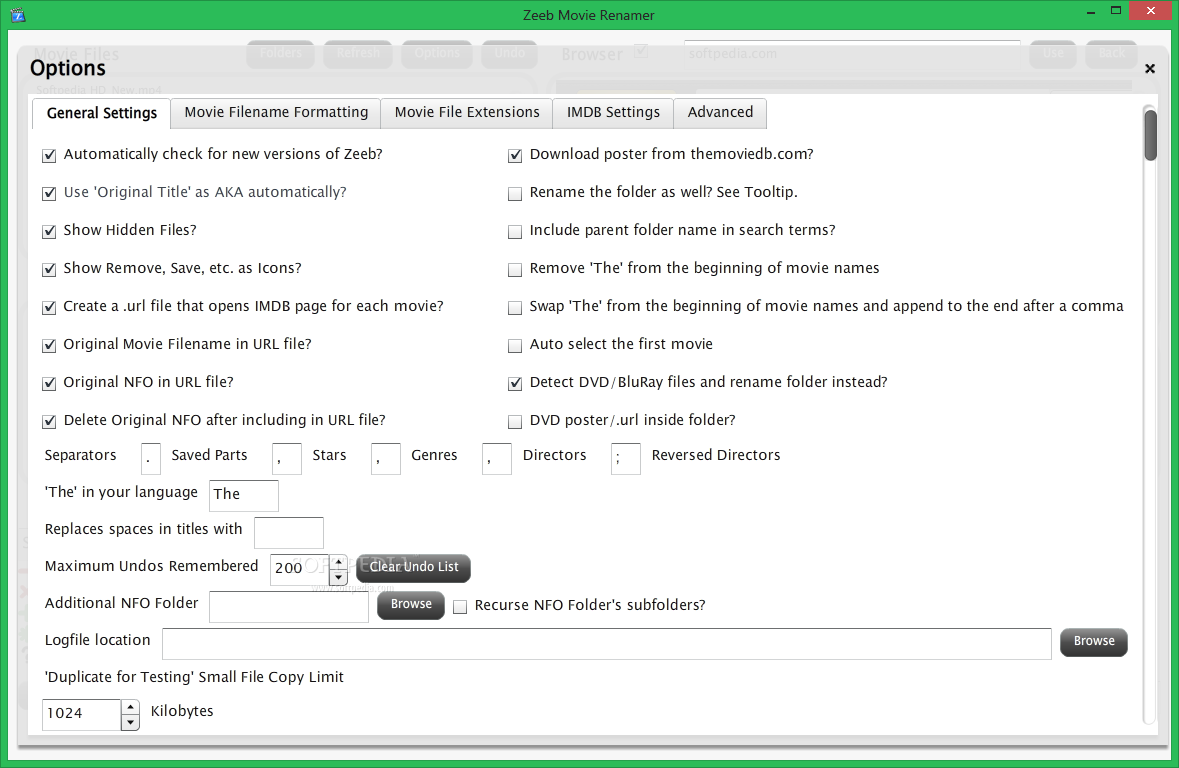This screenshot has height=768, width=1179.
Task: Open Movie File Extensions tab
Action: [x=467, y=112]
